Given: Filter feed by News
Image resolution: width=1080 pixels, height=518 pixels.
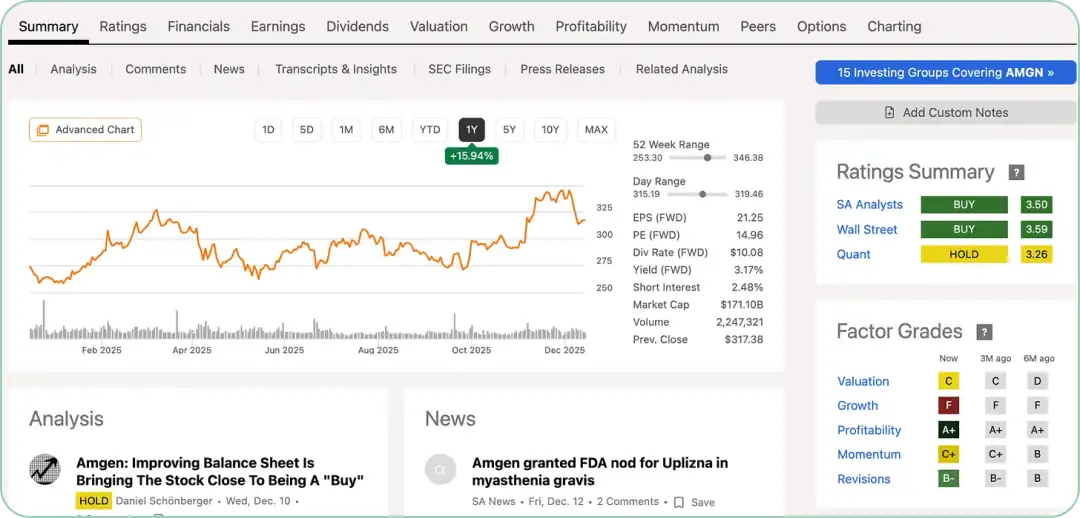Looking at the screenshot, I should [x=229, y=69].
